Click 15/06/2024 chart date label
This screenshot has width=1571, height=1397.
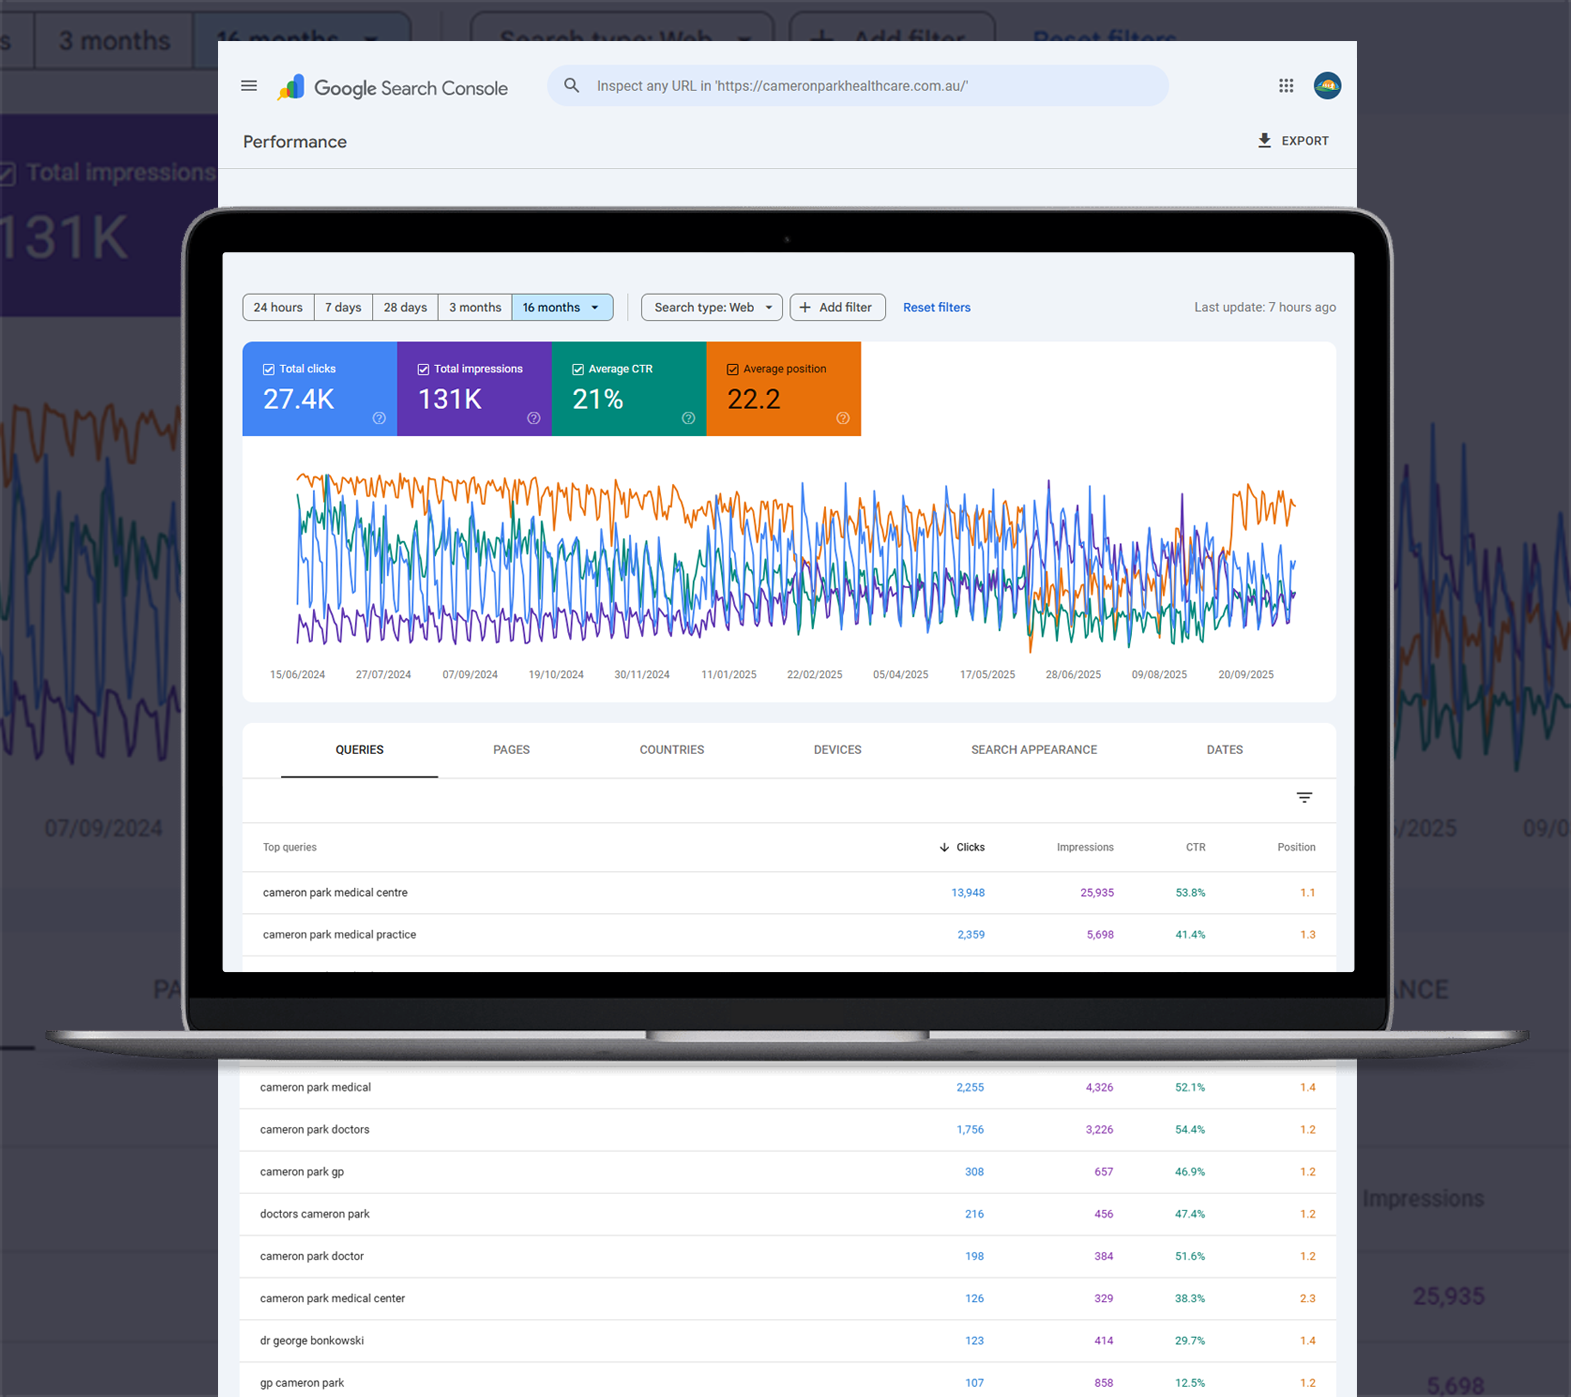tap(297, 675)
